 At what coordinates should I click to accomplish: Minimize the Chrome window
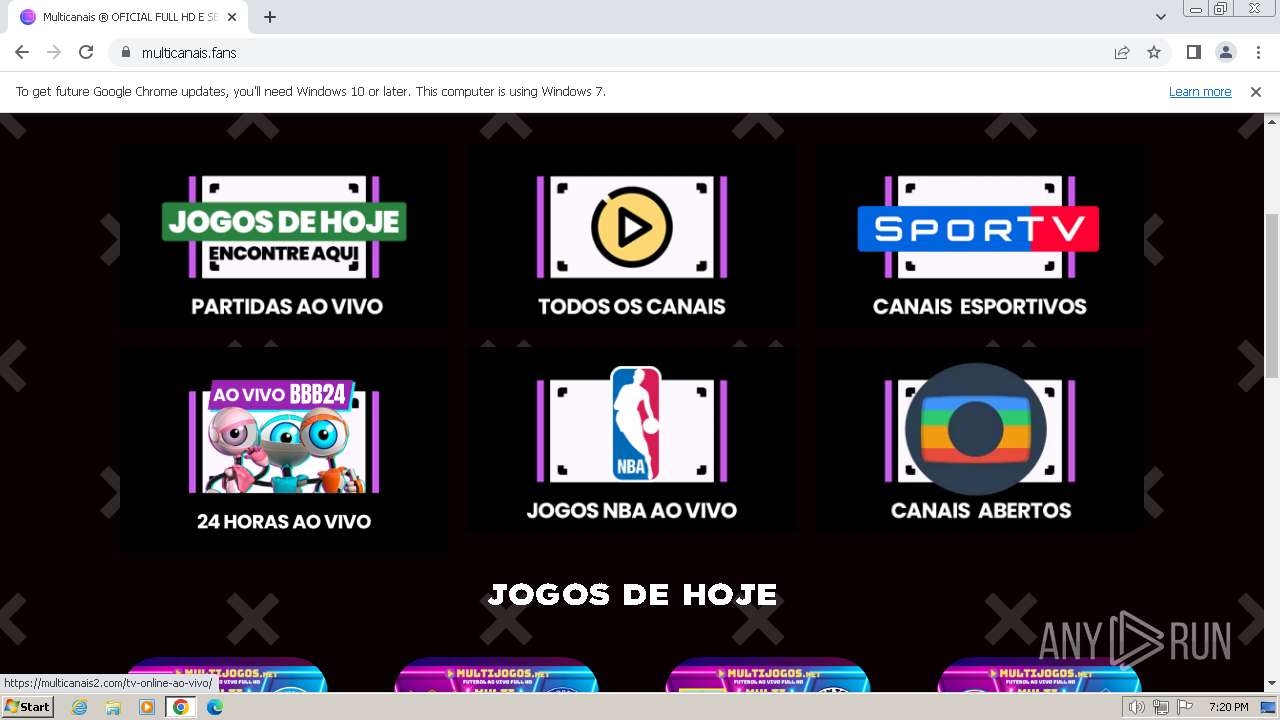tap(1196, 8)
